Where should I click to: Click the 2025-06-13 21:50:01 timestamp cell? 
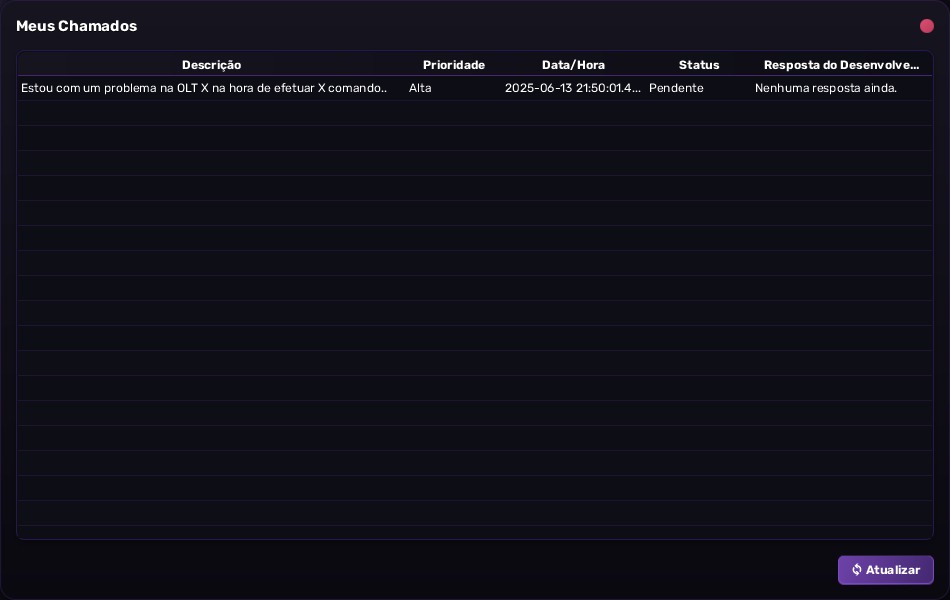coord(573,88)
